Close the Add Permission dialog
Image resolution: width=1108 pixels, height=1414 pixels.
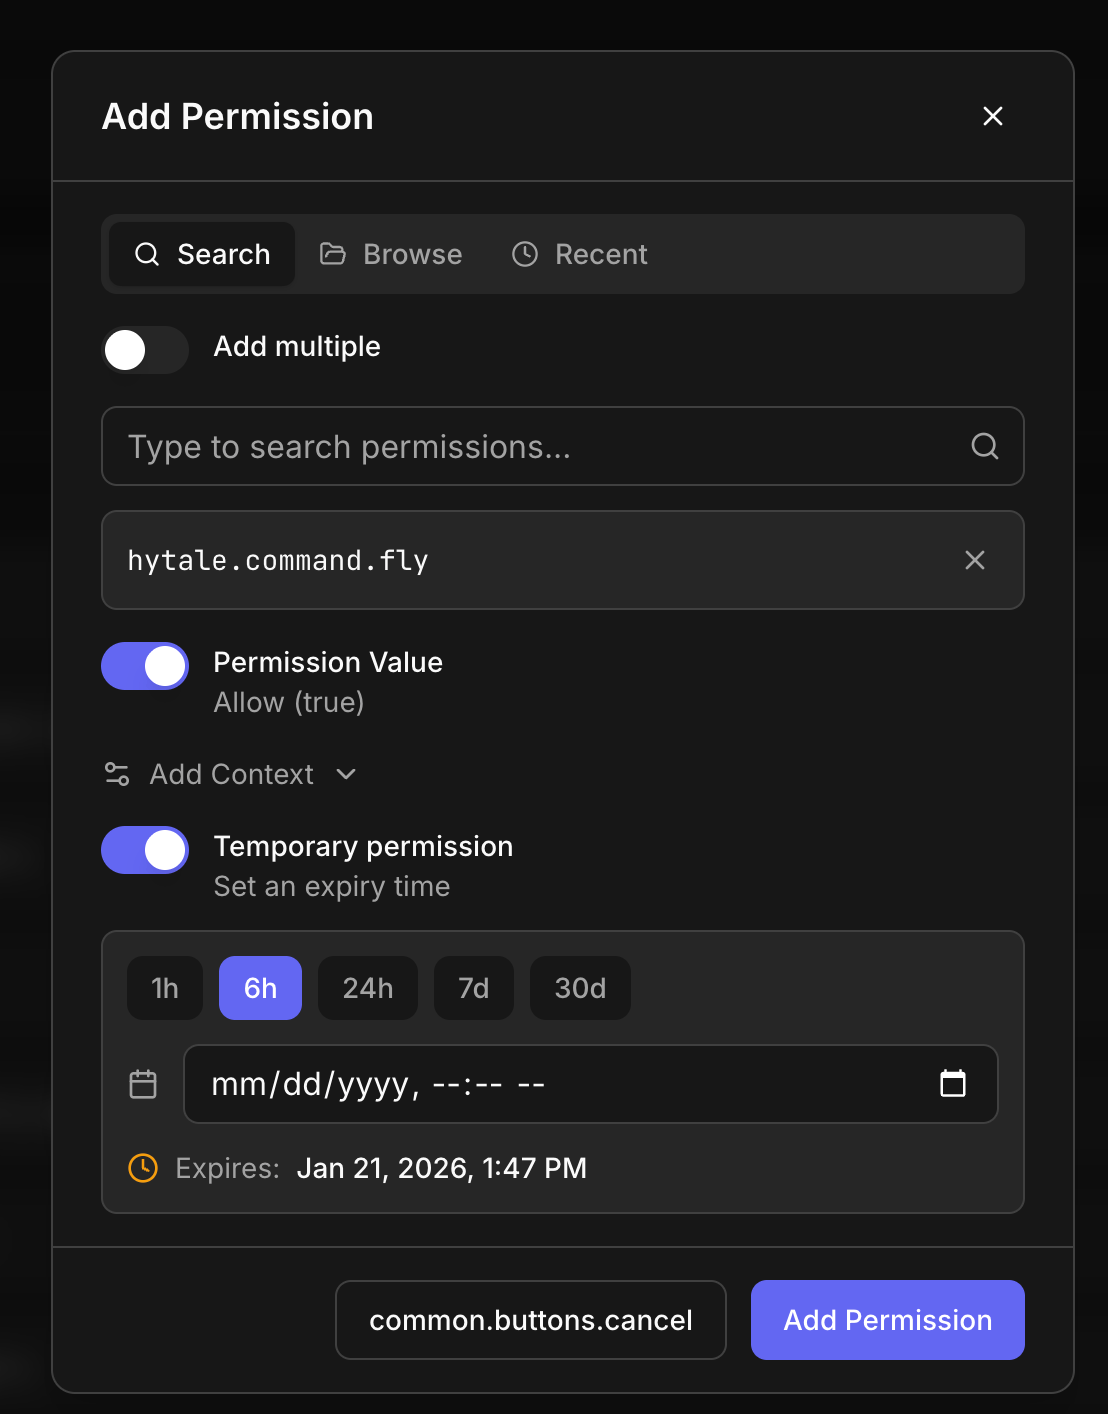[992, 116]
